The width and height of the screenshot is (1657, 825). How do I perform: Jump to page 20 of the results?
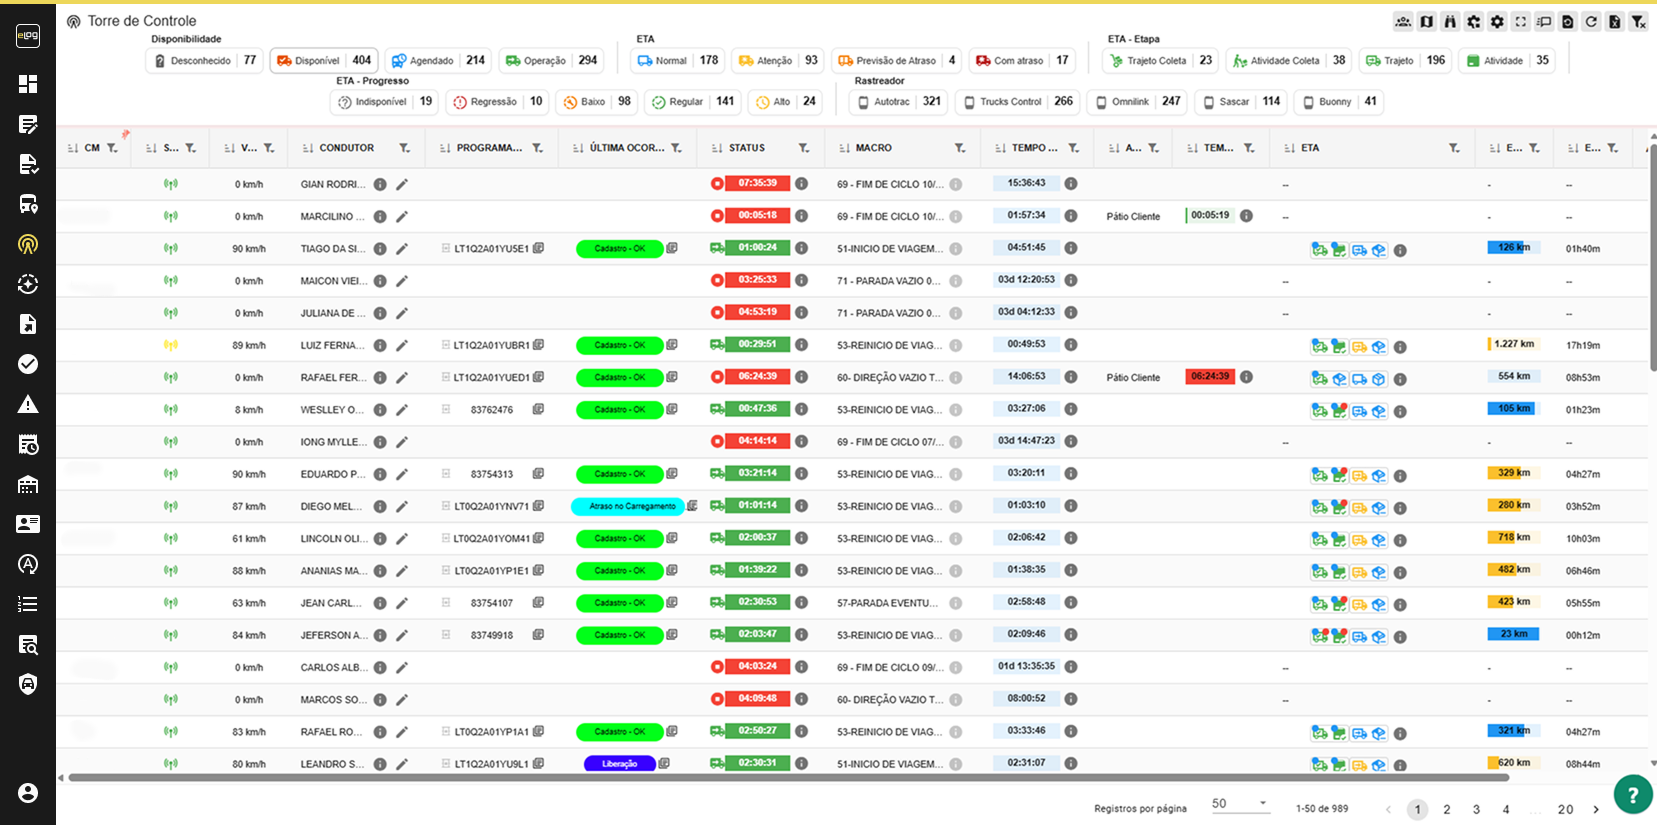point(1565,810)
